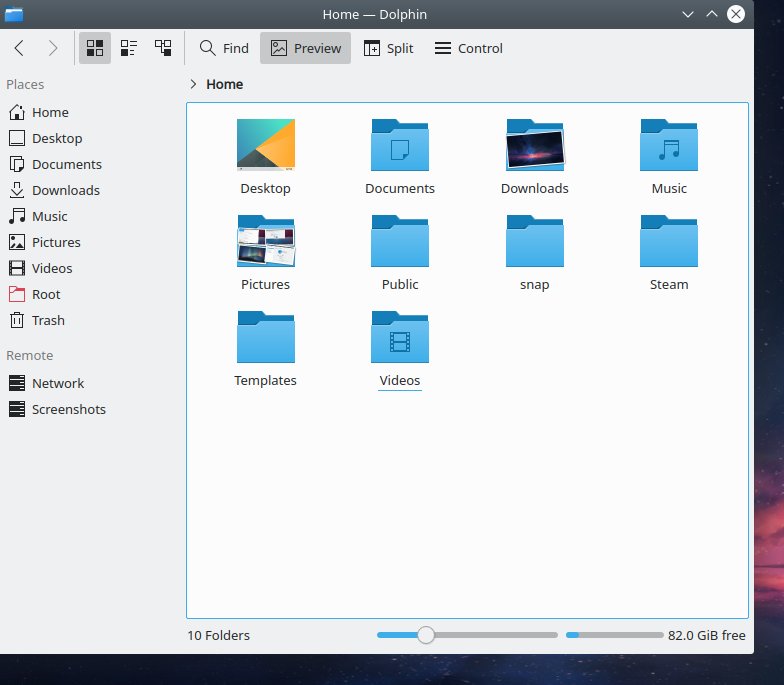Expand the breadcrumb arrow before Home

pos(193,84)
